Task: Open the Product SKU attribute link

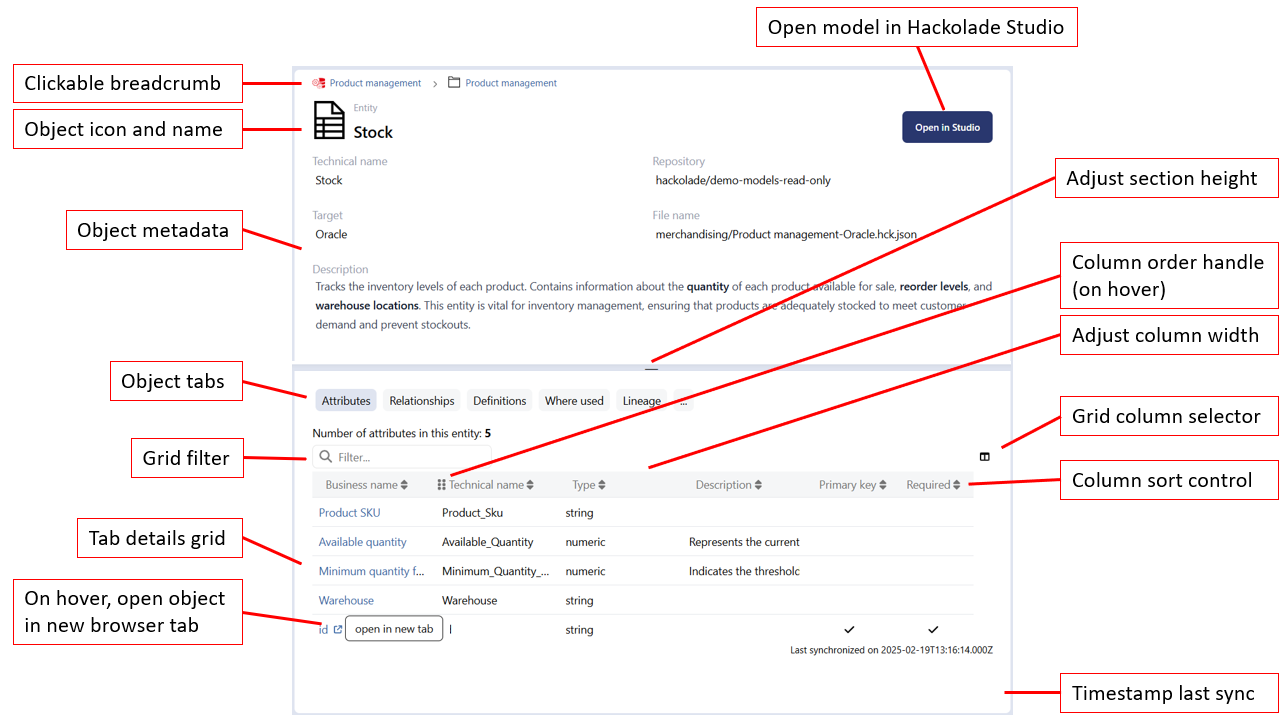Action: [x=349, y=513]
